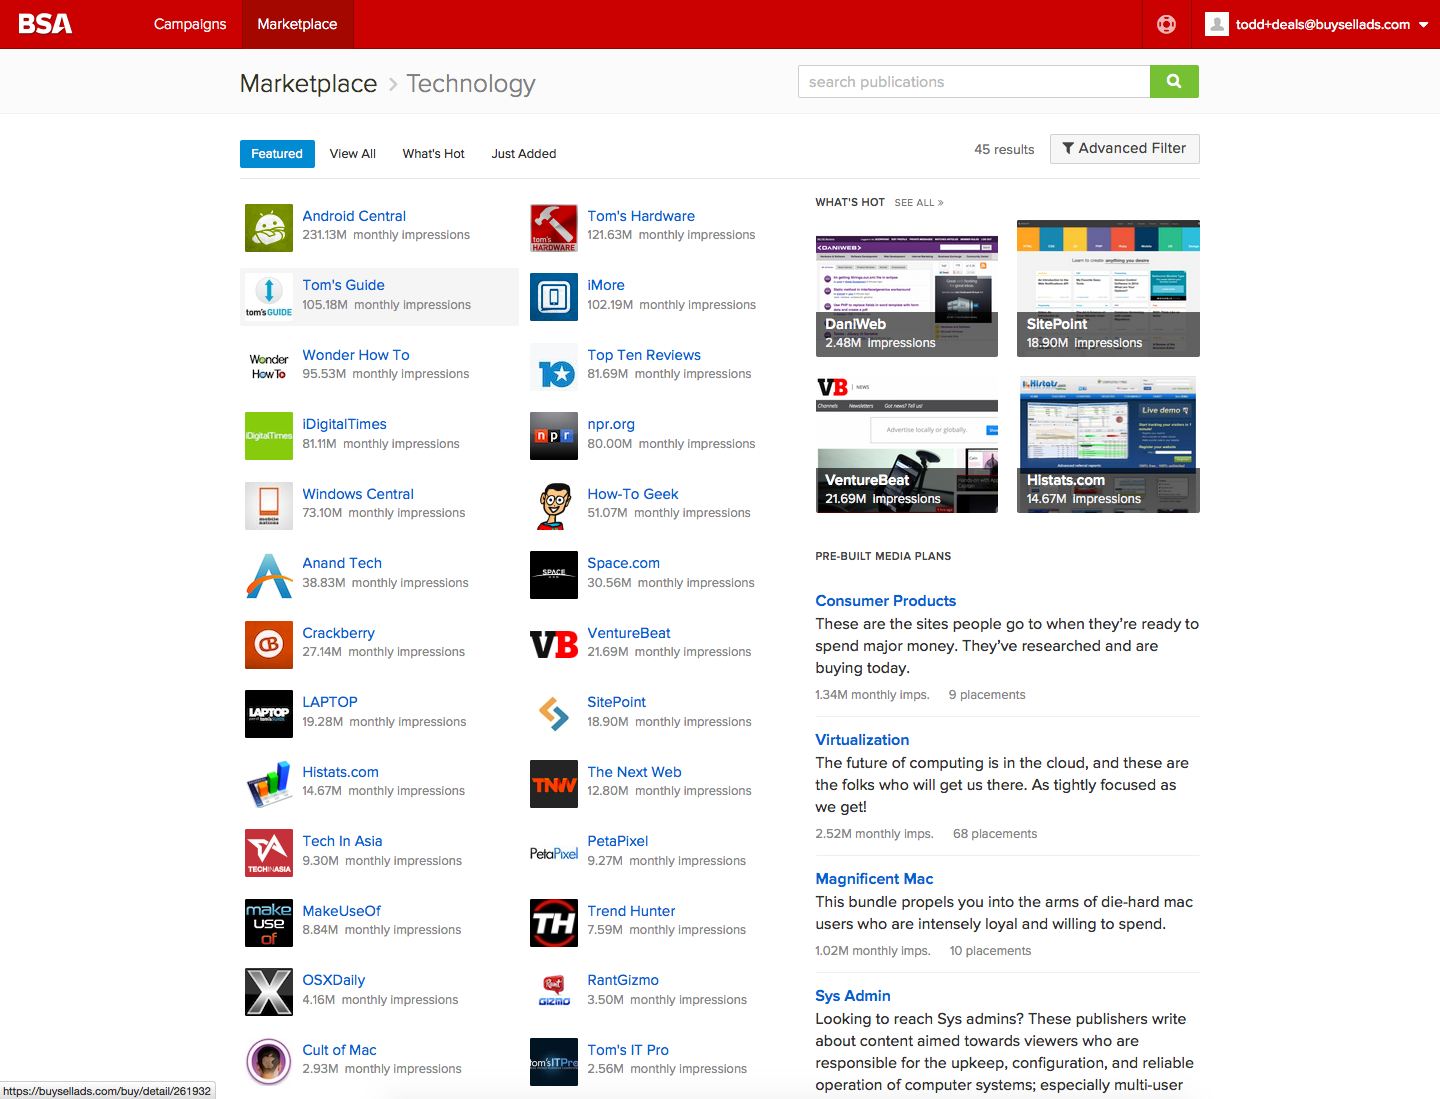The image size is (1440, 1099).
Task: Click the Marketplace breadcrumb link
Action: (x=309, y=84)
